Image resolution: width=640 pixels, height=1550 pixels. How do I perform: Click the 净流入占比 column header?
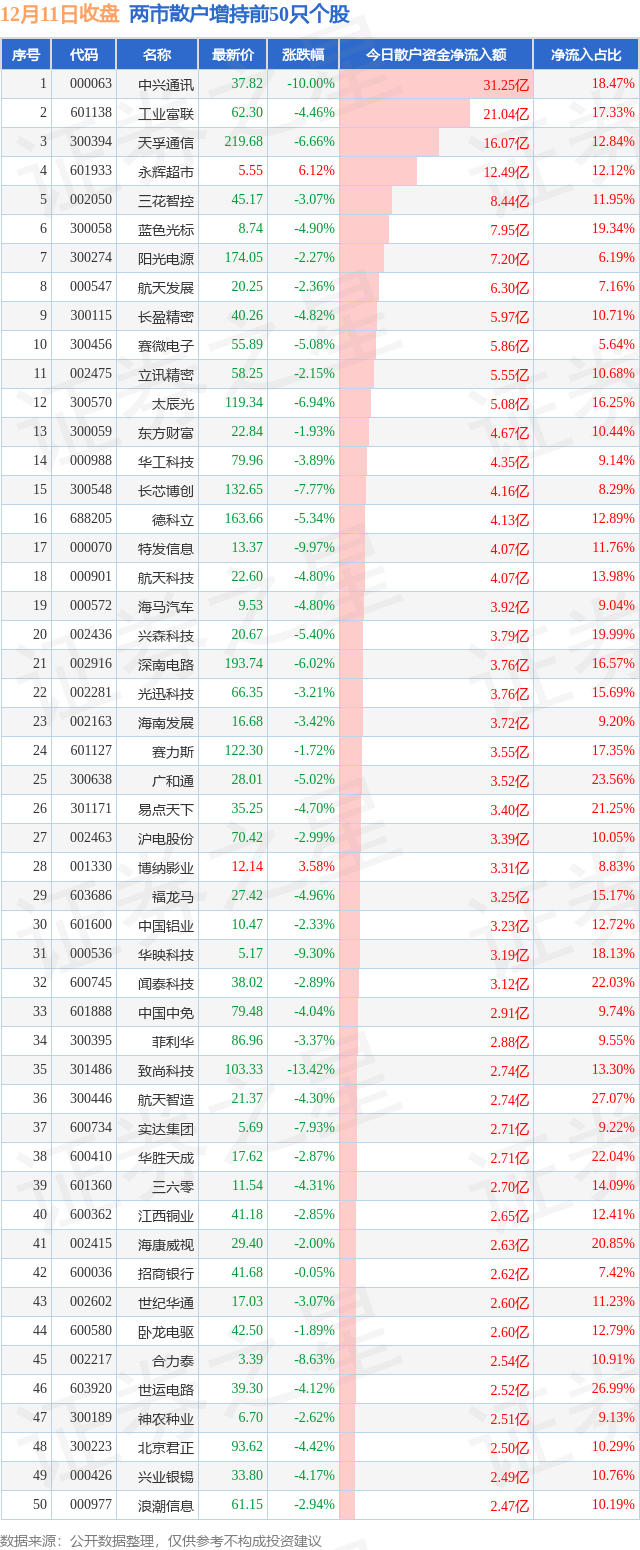click(x=586, y=54)
